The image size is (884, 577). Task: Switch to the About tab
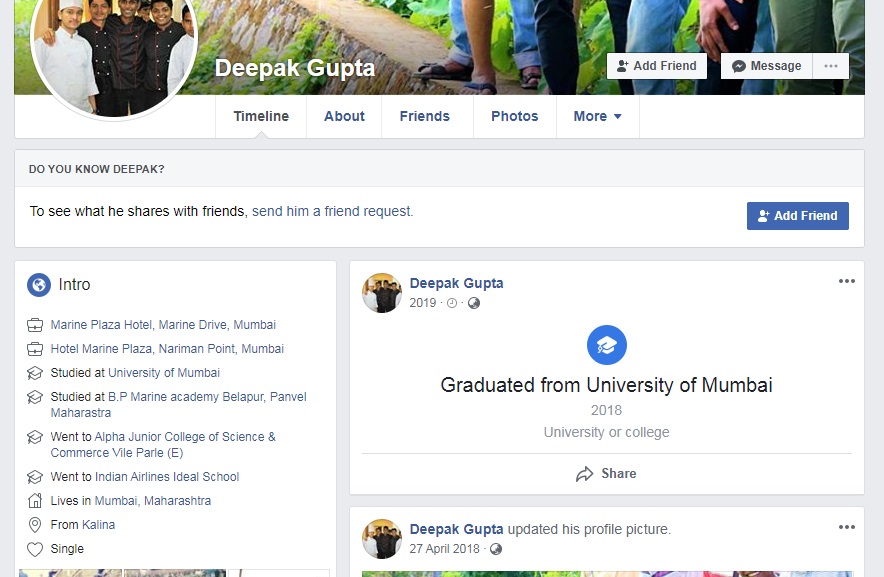(344, 116)
